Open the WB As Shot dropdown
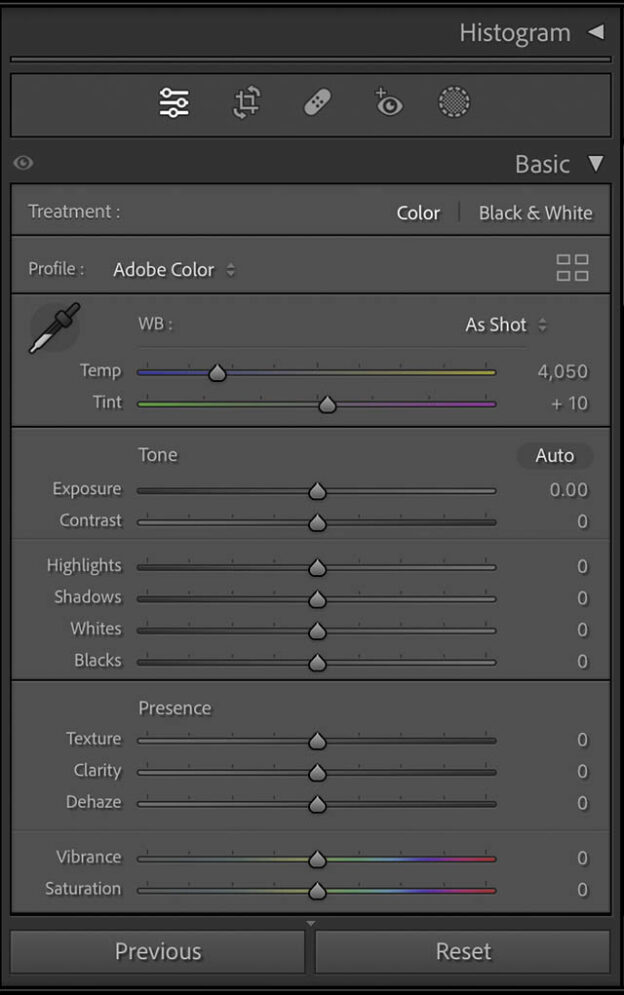The image size is (624, 995). click(x=506, y=324)
